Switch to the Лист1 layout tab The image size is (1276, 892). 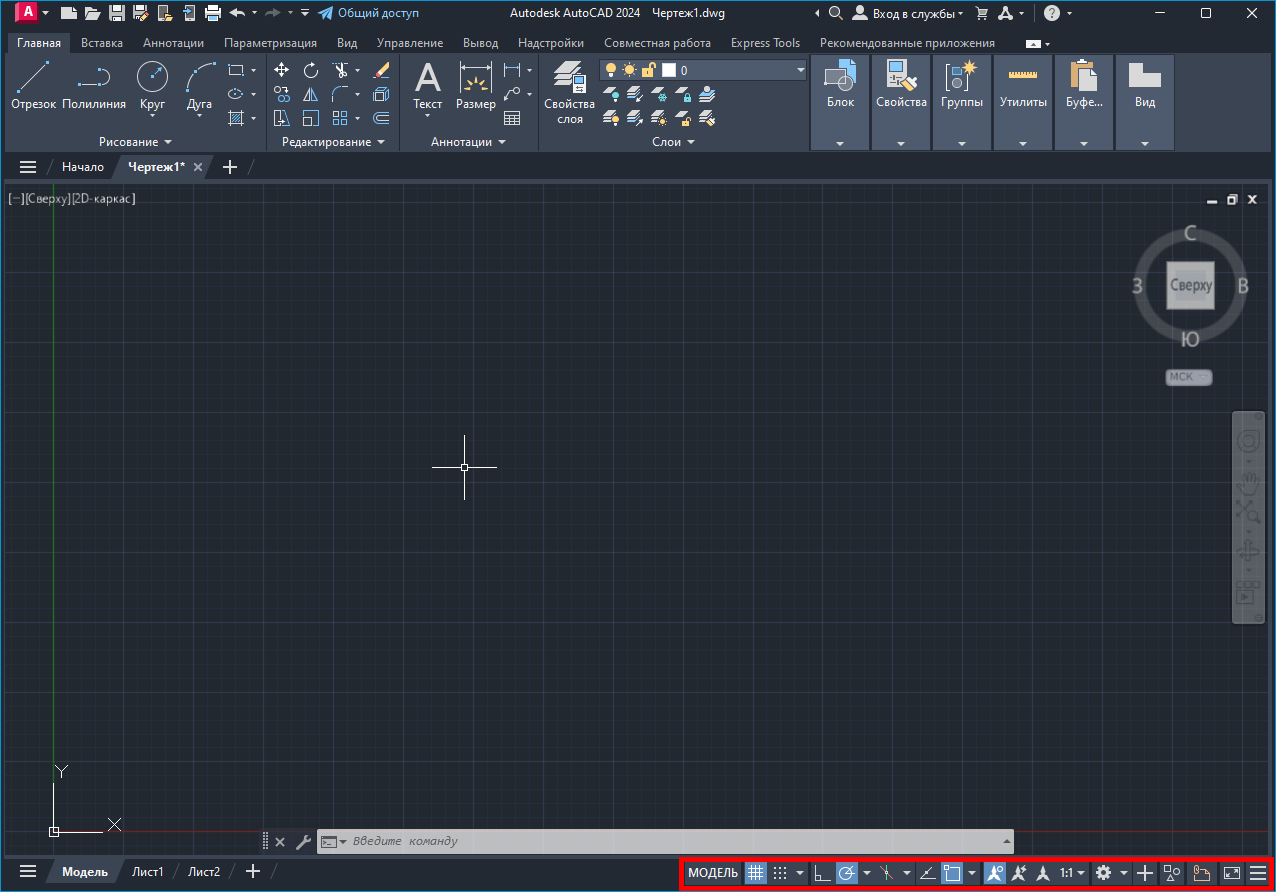tap(148, 872)
